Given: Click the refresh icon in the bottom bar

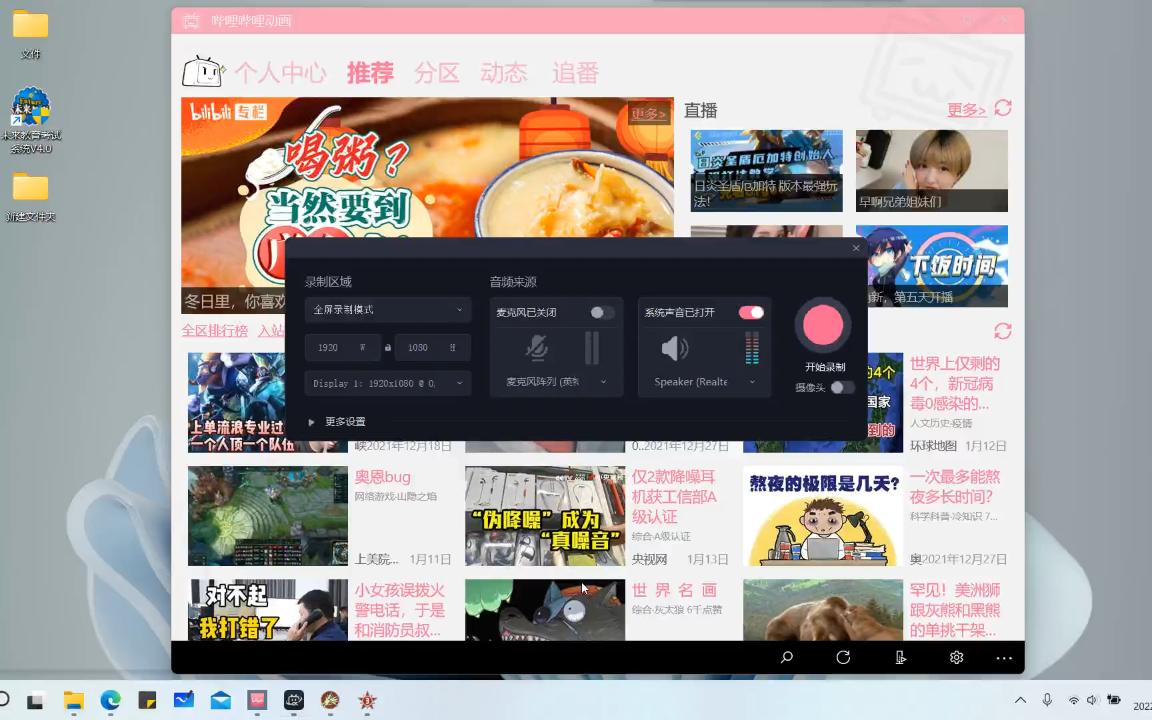Looking at the screenshot, I should (843, 657).
